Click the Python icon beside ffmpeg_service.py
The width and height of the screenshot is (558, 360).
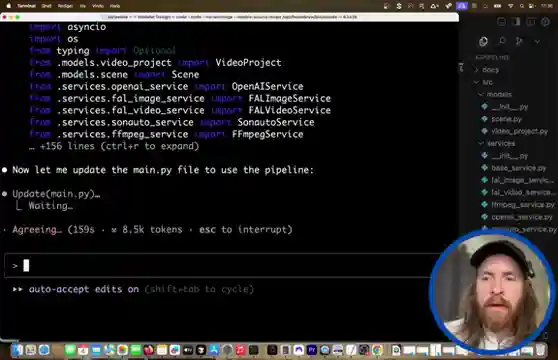coord(484,205)
